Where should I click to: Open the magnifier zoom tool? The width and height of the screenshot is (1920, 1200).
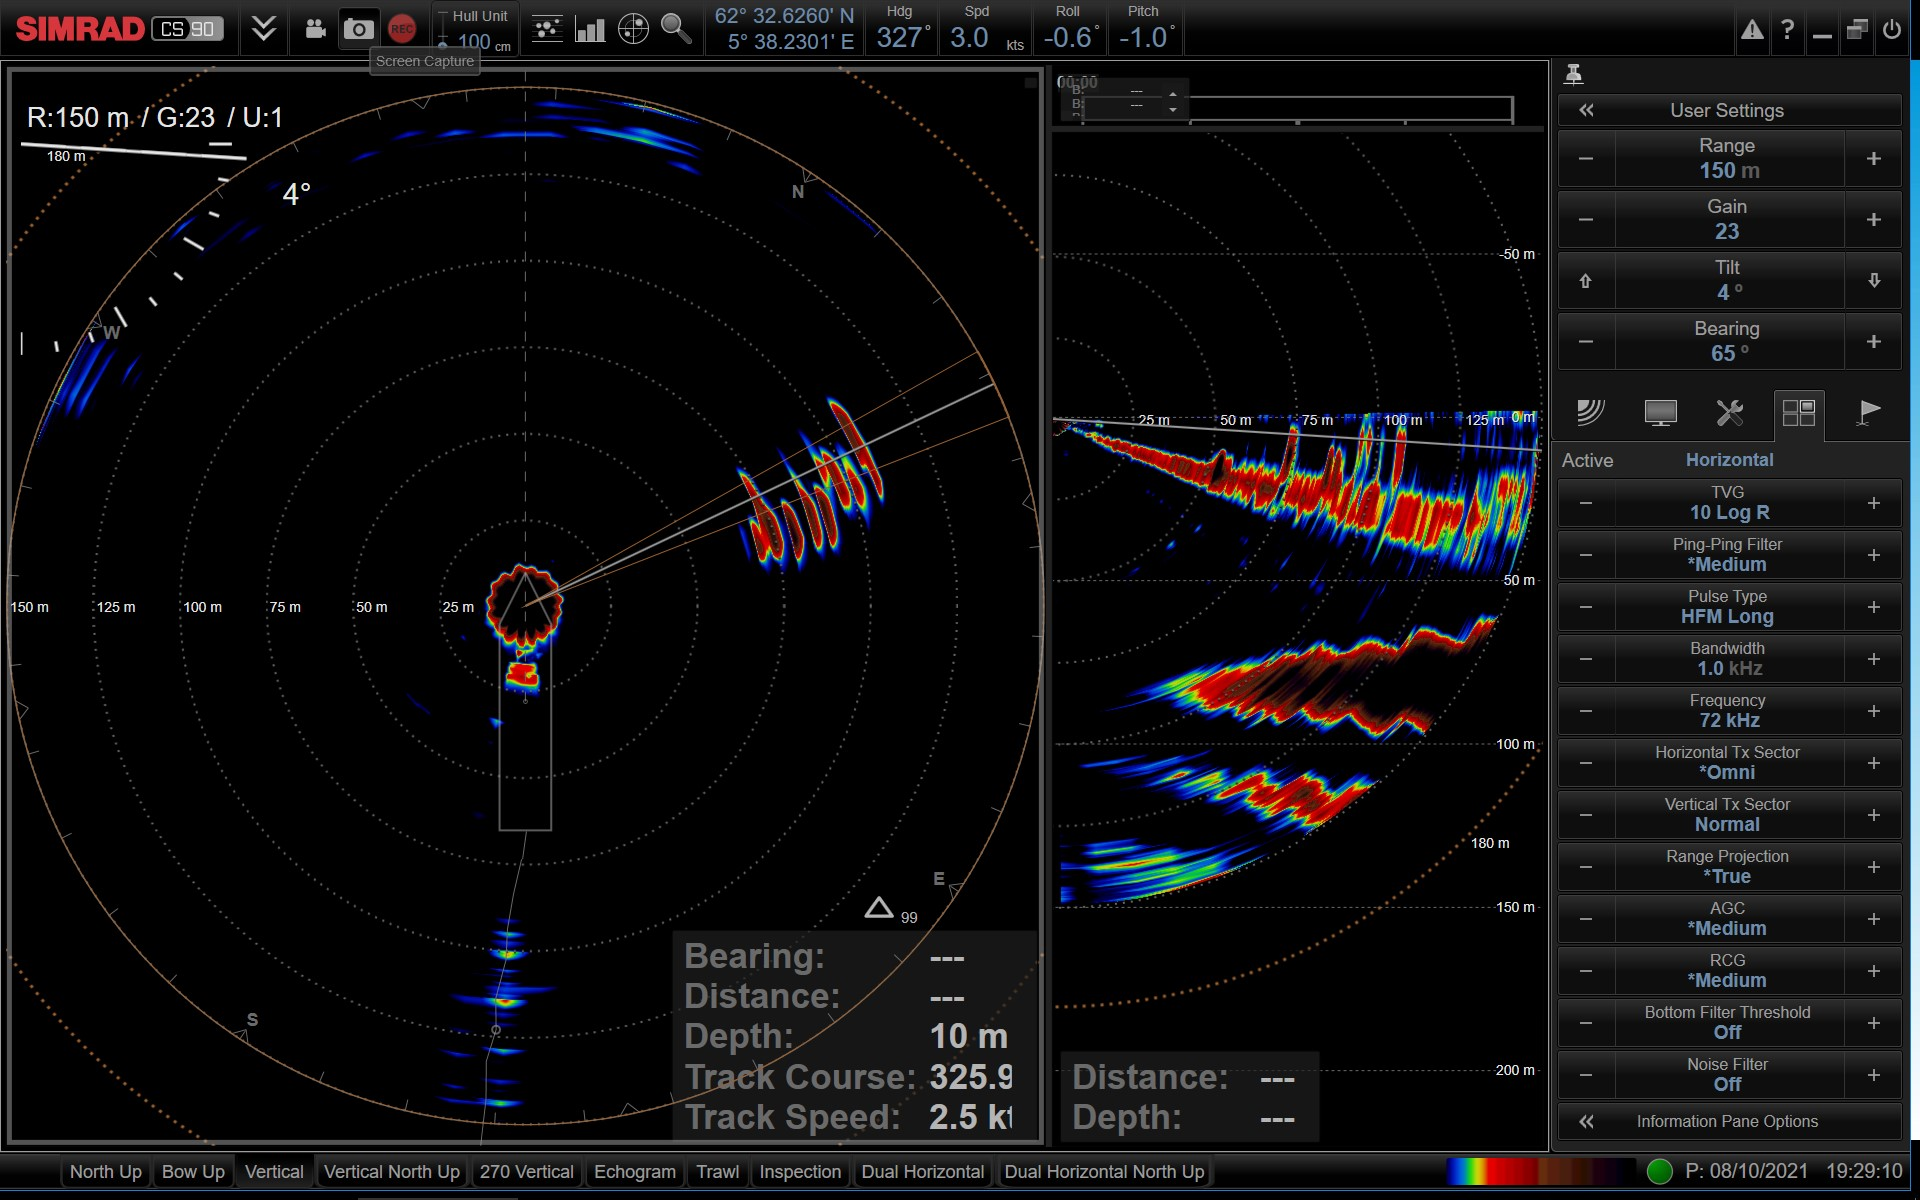tap(676, 28)
